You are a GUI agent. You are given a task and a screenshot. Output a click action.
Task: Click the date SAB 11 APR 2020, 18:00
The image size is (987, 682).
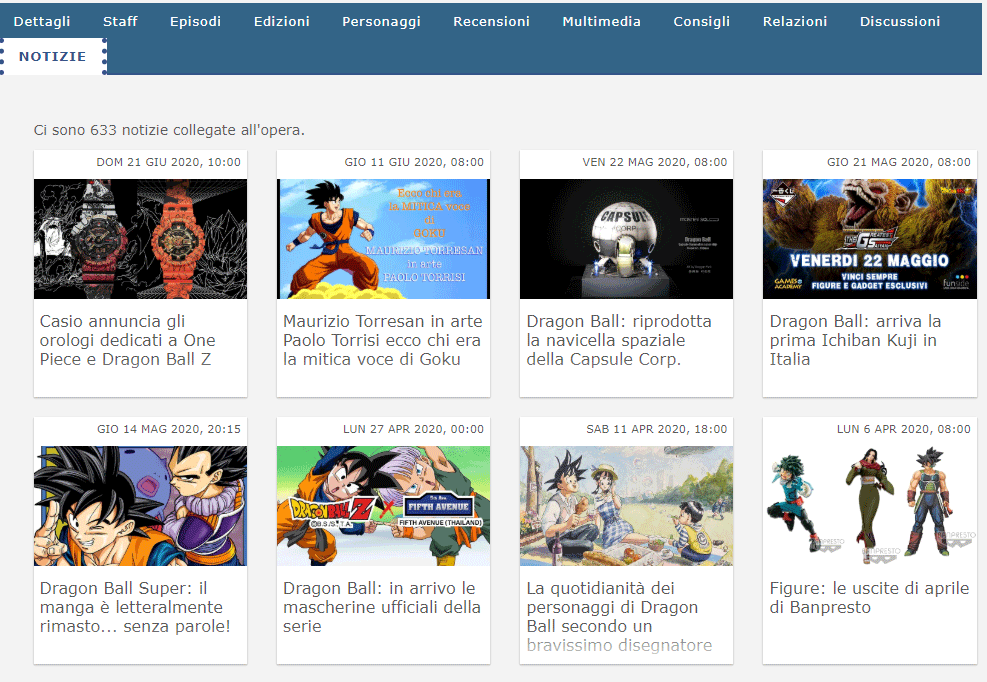pyautogui.click(x=657, y=429)
